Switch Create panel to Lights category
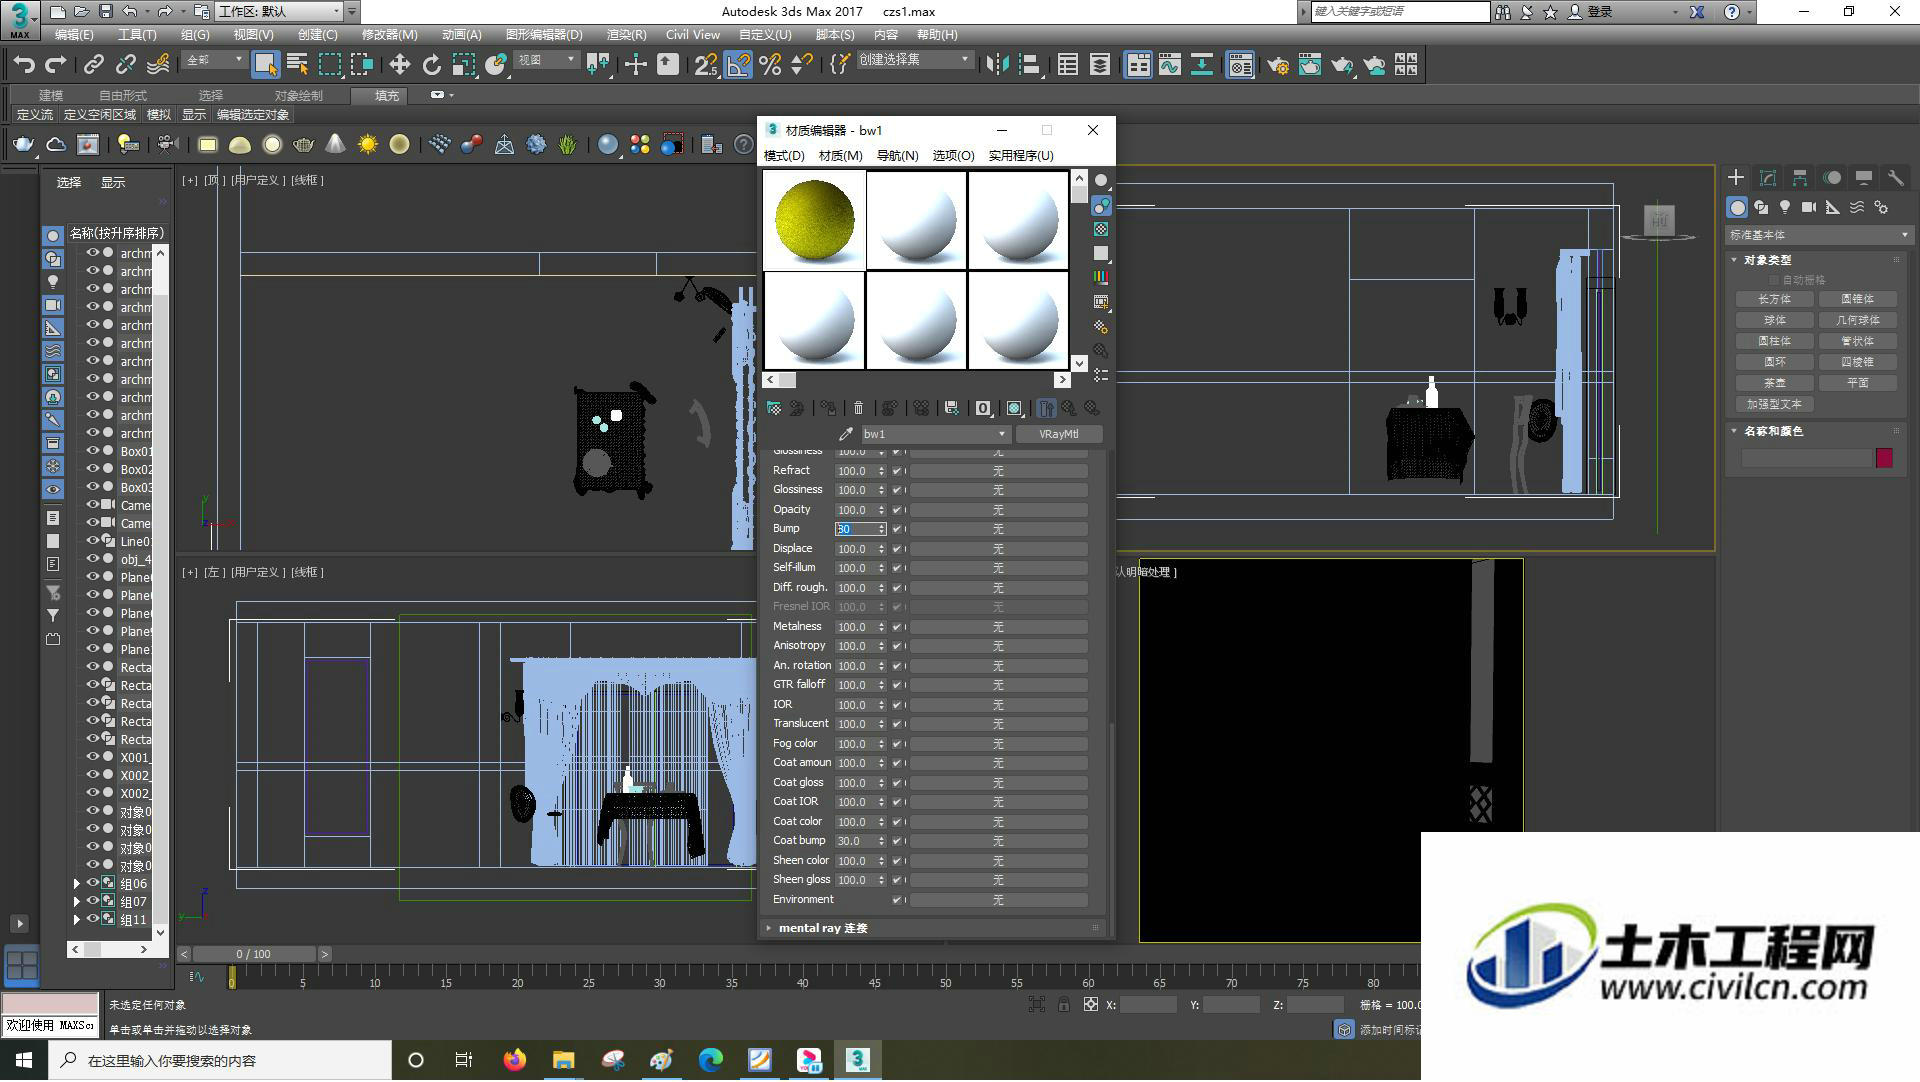 pyautogui.click(x=1785, y=207)
